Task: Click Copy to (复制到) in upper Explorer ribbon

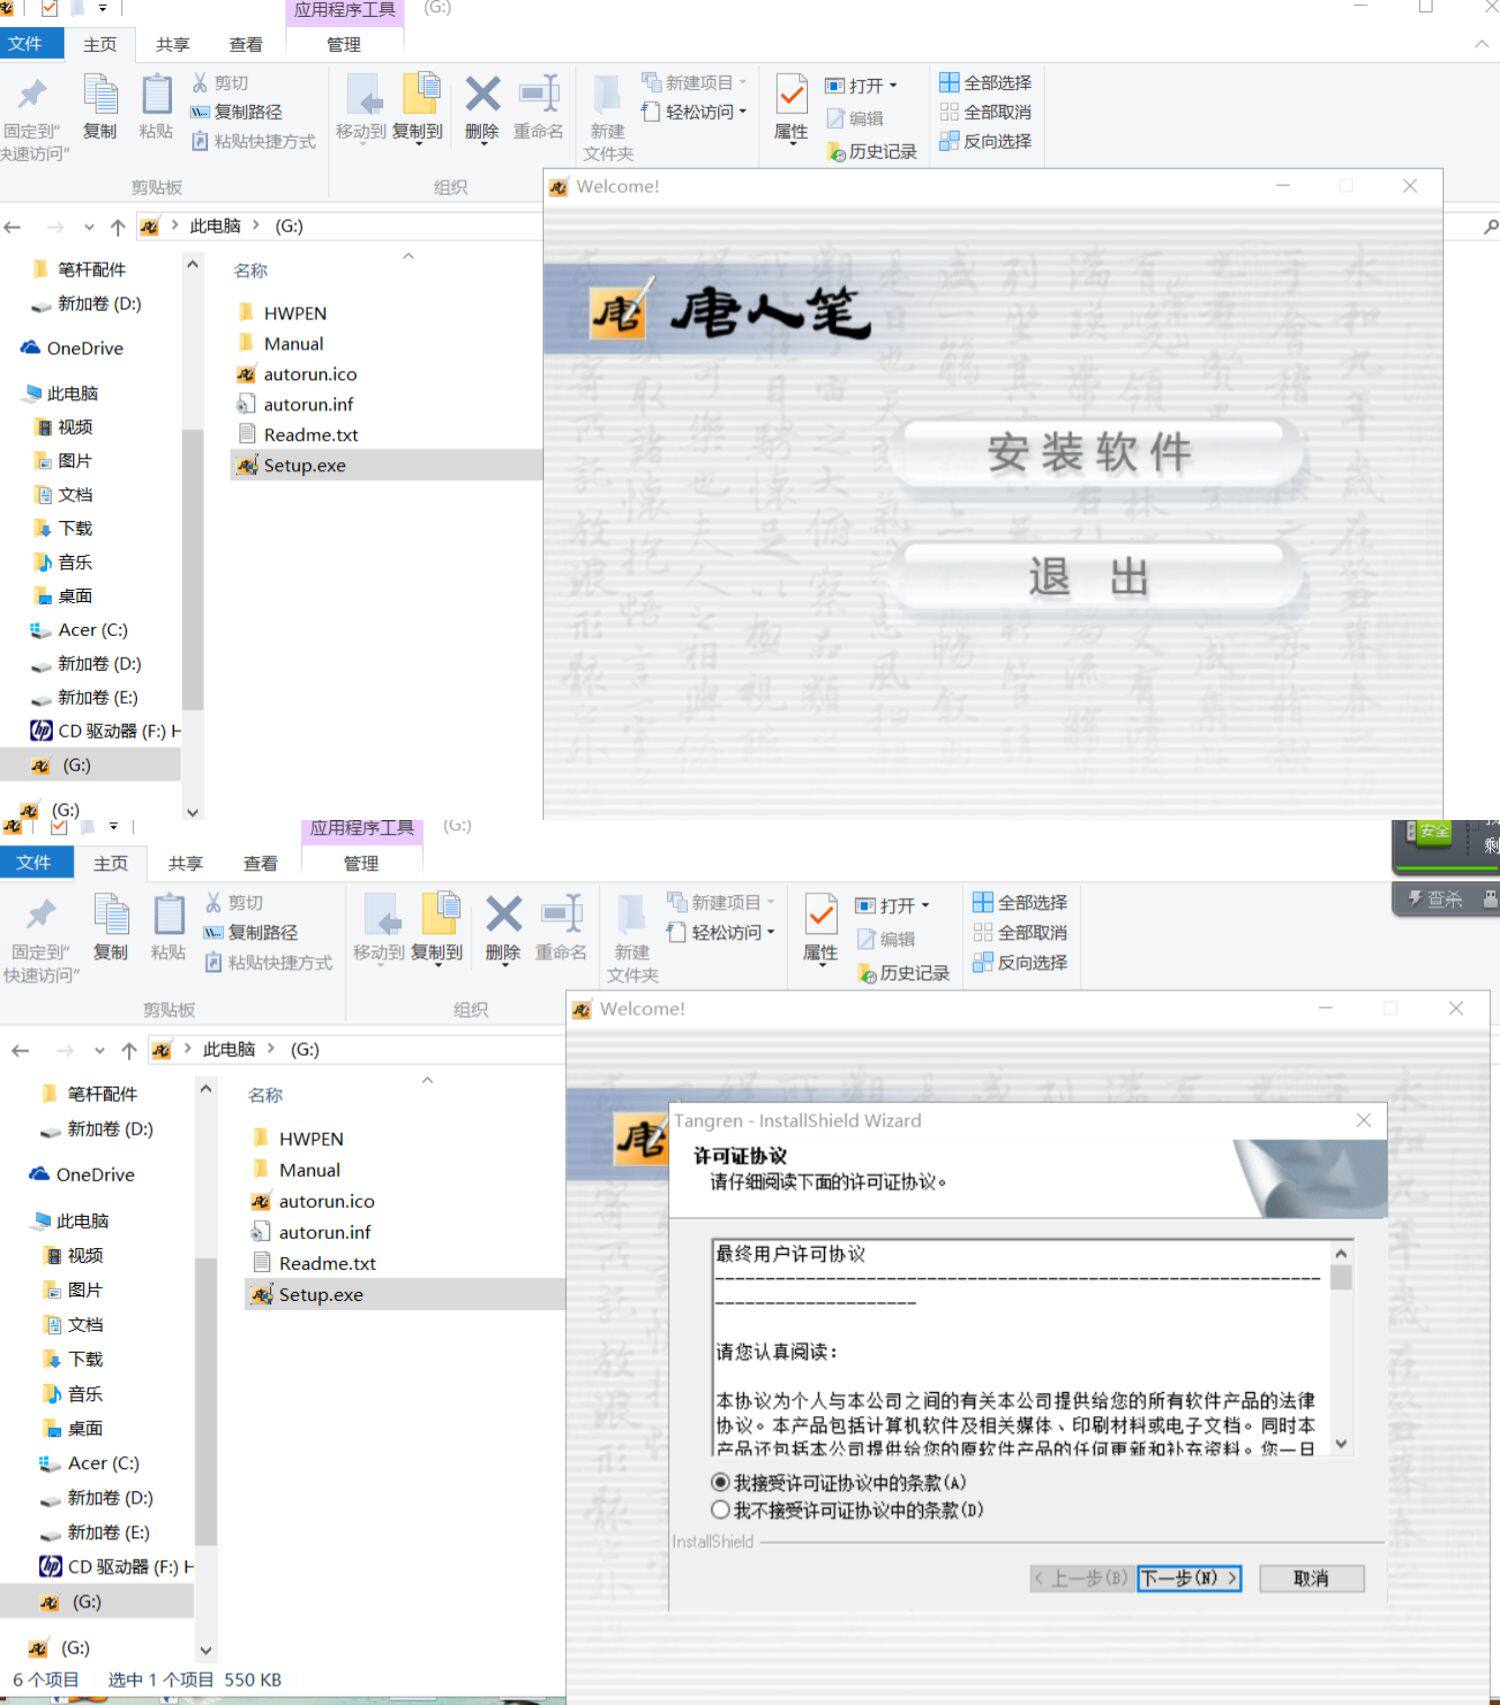Action: click(x=418, y=107)
